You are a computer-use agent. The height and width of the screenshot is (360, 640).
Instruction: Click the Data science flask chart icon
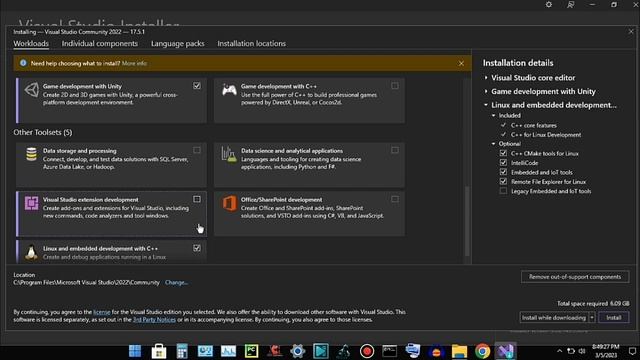click(x=229, y=154)
